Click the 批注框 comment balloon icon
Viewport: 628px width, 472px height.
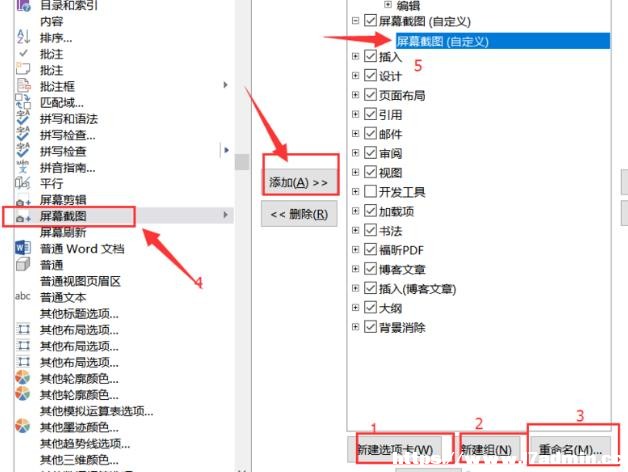click(23, 86)
